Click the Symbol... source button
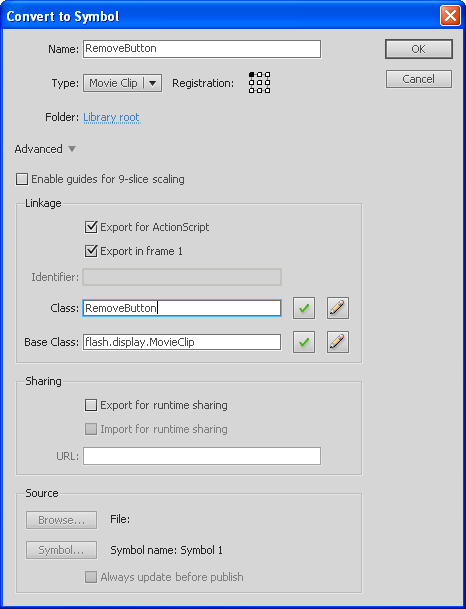The image size is (466, 609). tap(61, 550)
